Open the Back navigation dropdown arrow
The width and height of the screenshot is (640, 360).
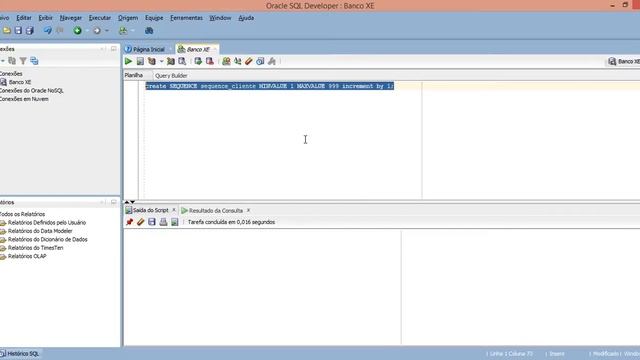87,31
